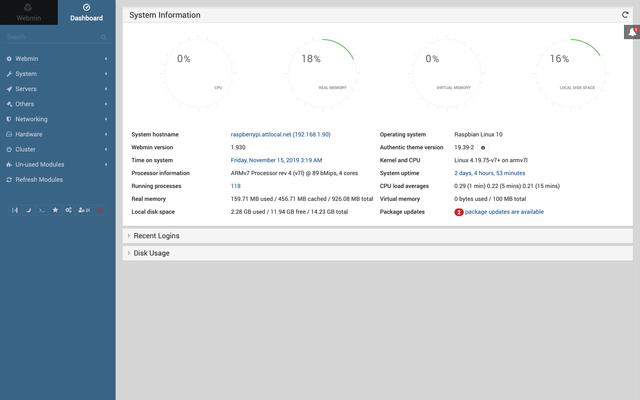Click the Webmin gear icon in sidebar
The width and height of the screenshot is (640, 400).
click(9, 59)
